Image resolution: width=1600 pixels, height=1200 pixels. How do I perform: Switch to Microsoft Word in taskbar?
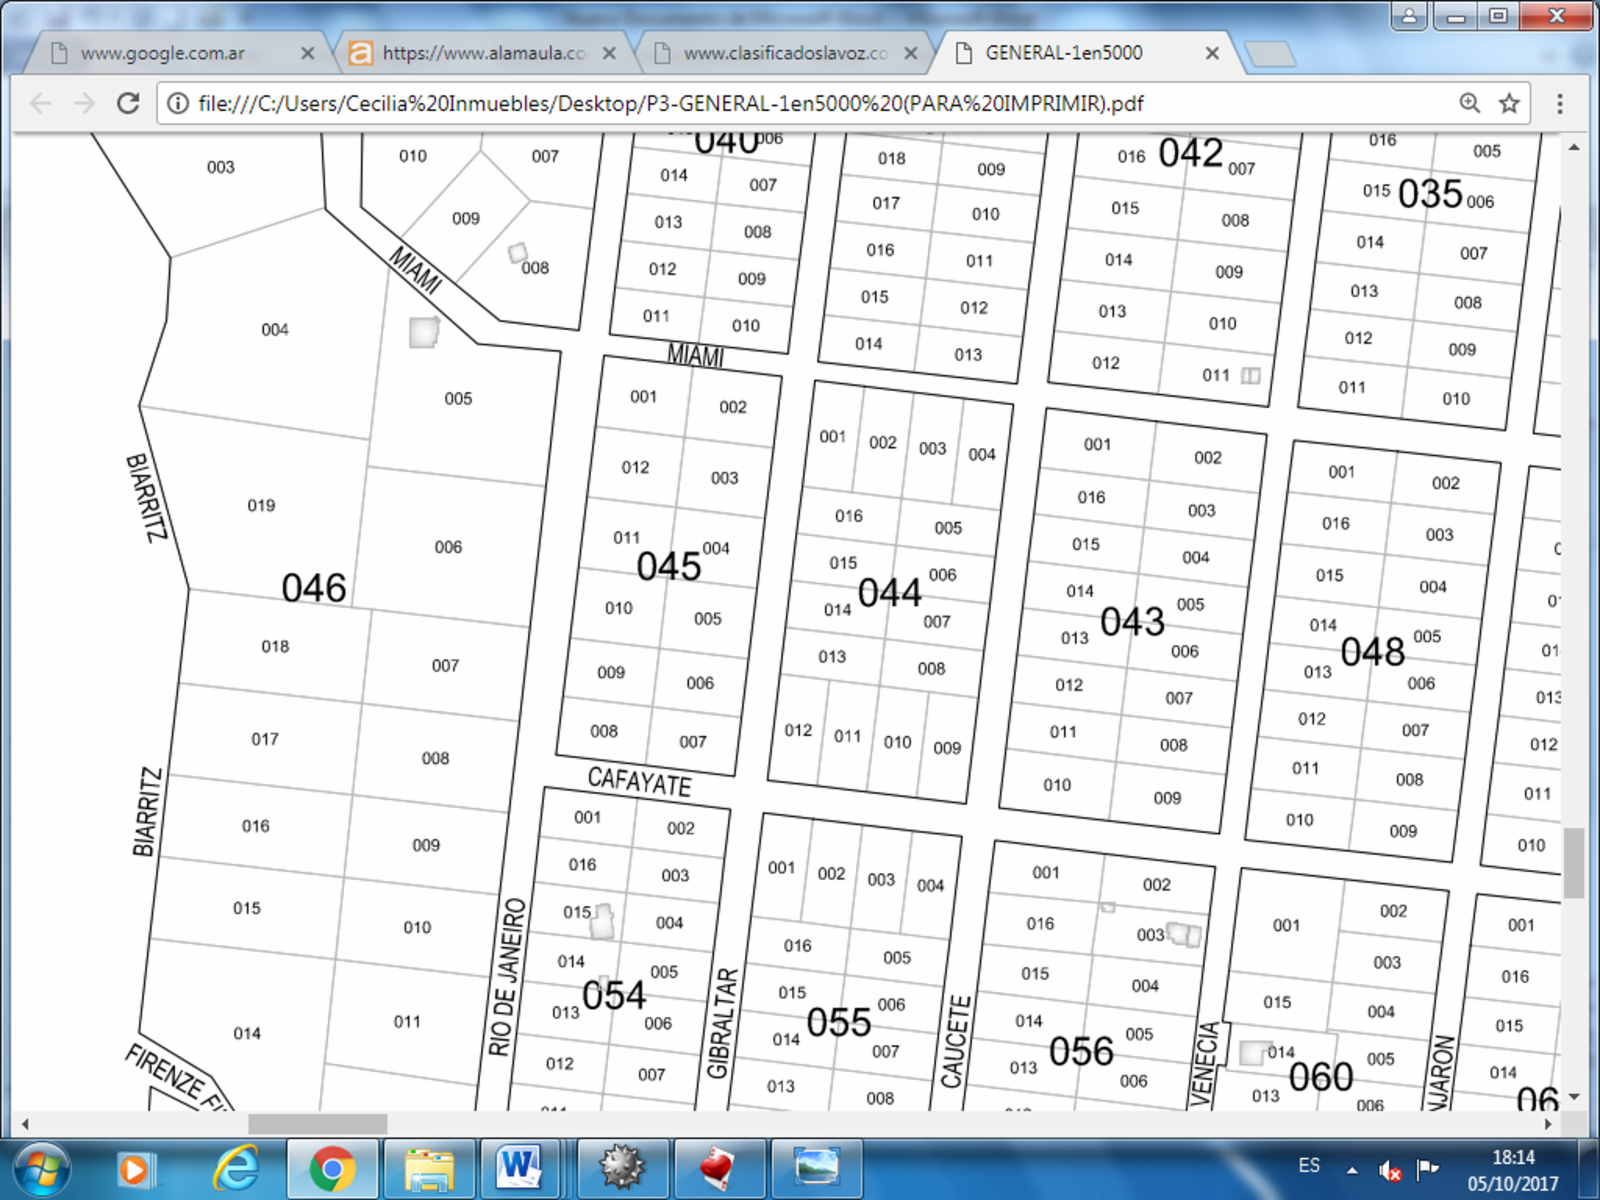click(x=520, y=1169)
